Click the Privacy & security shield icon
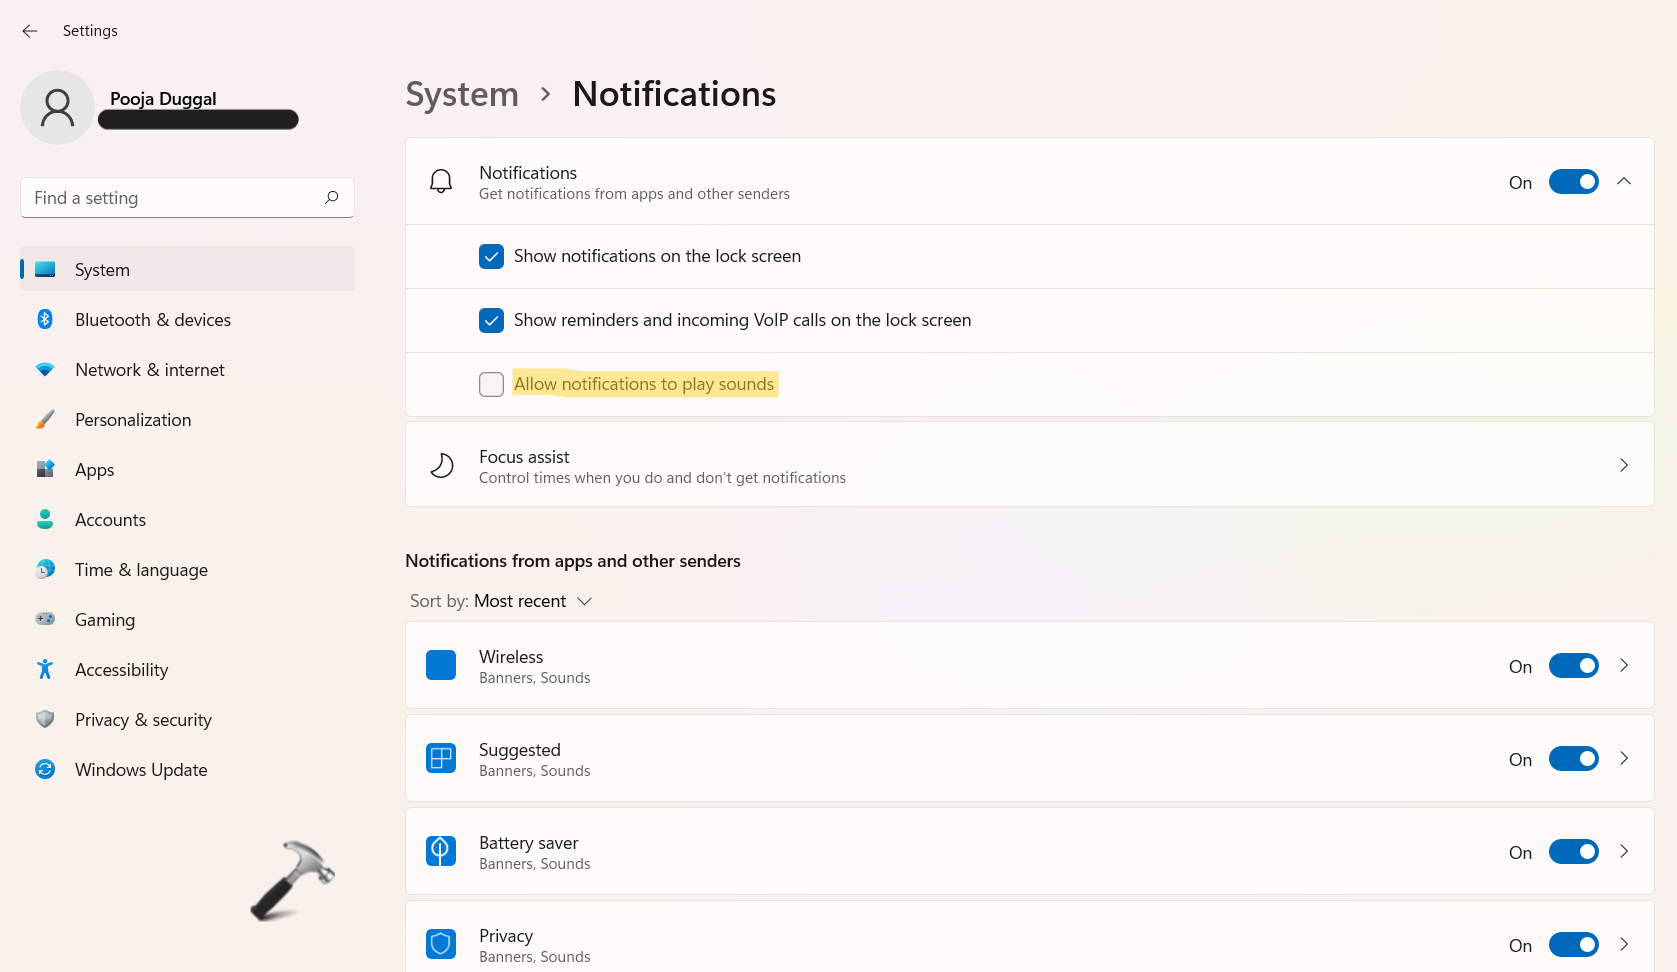This screenshot has width=1677, height=972. coord(45,720)
